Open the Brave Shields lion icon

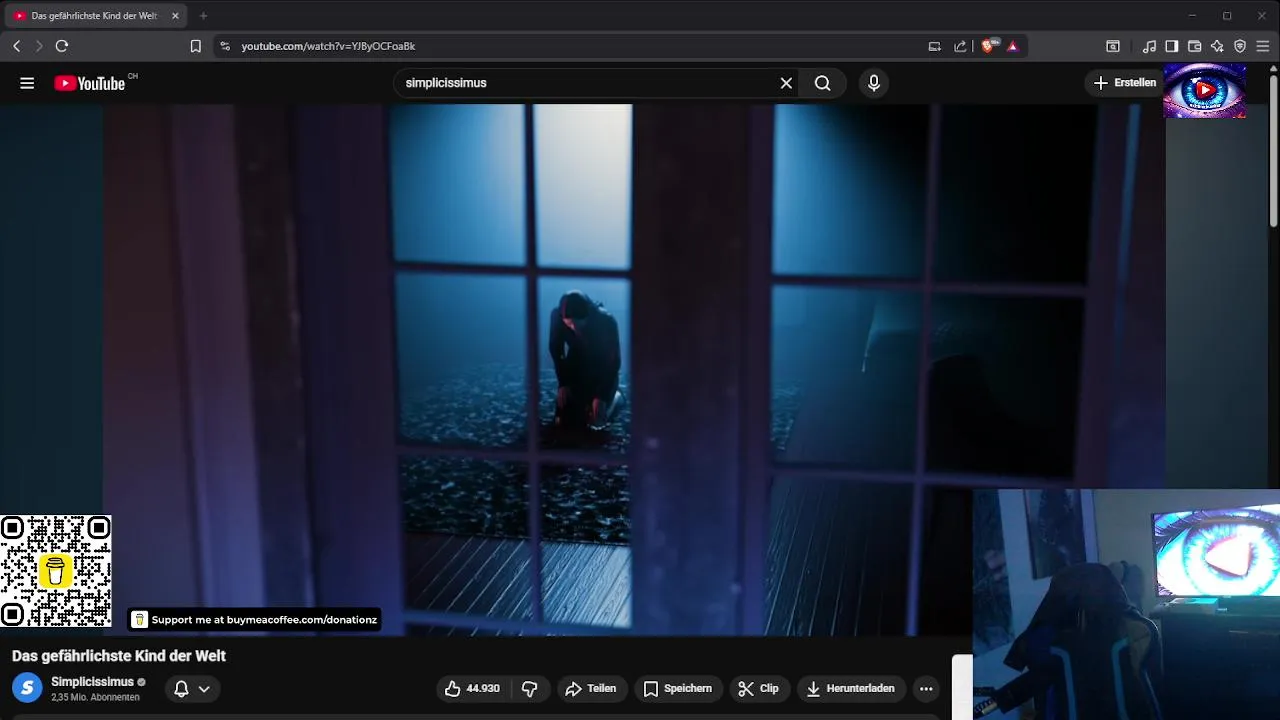coord(989,46)
